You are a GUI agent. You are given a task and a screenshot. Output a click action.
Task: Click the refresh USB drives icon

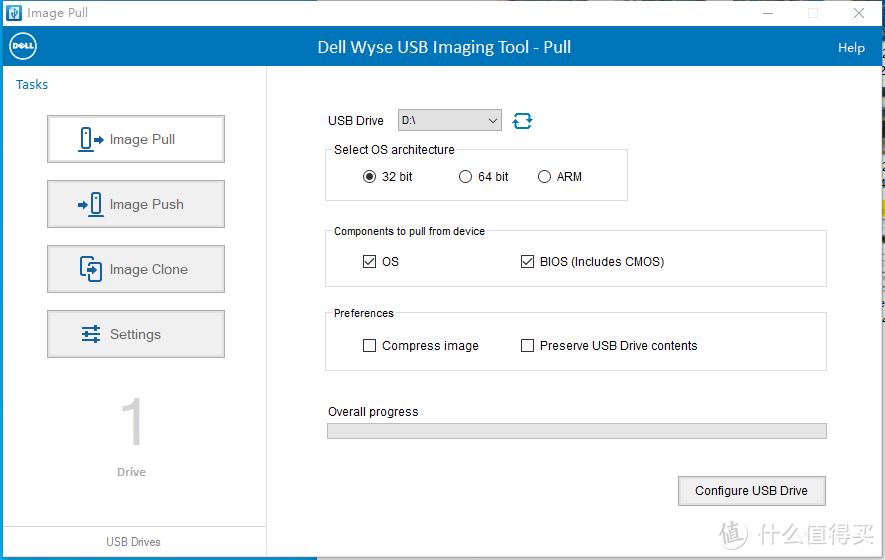(x=522, y=121)
